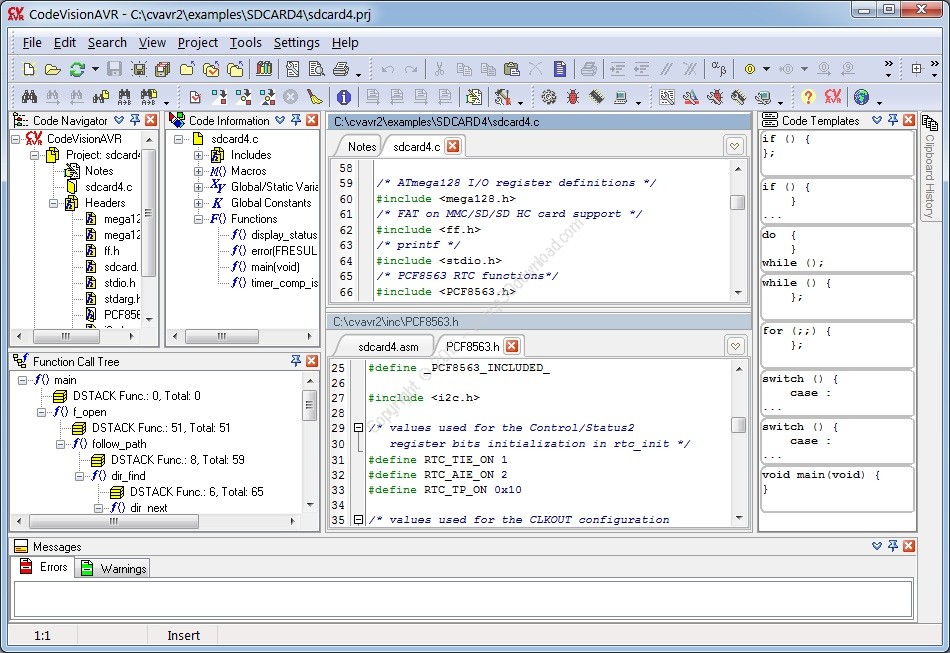Collapse the Functions node
The height and width of the screenshot is (653, 950).
(x=198, y=219)
